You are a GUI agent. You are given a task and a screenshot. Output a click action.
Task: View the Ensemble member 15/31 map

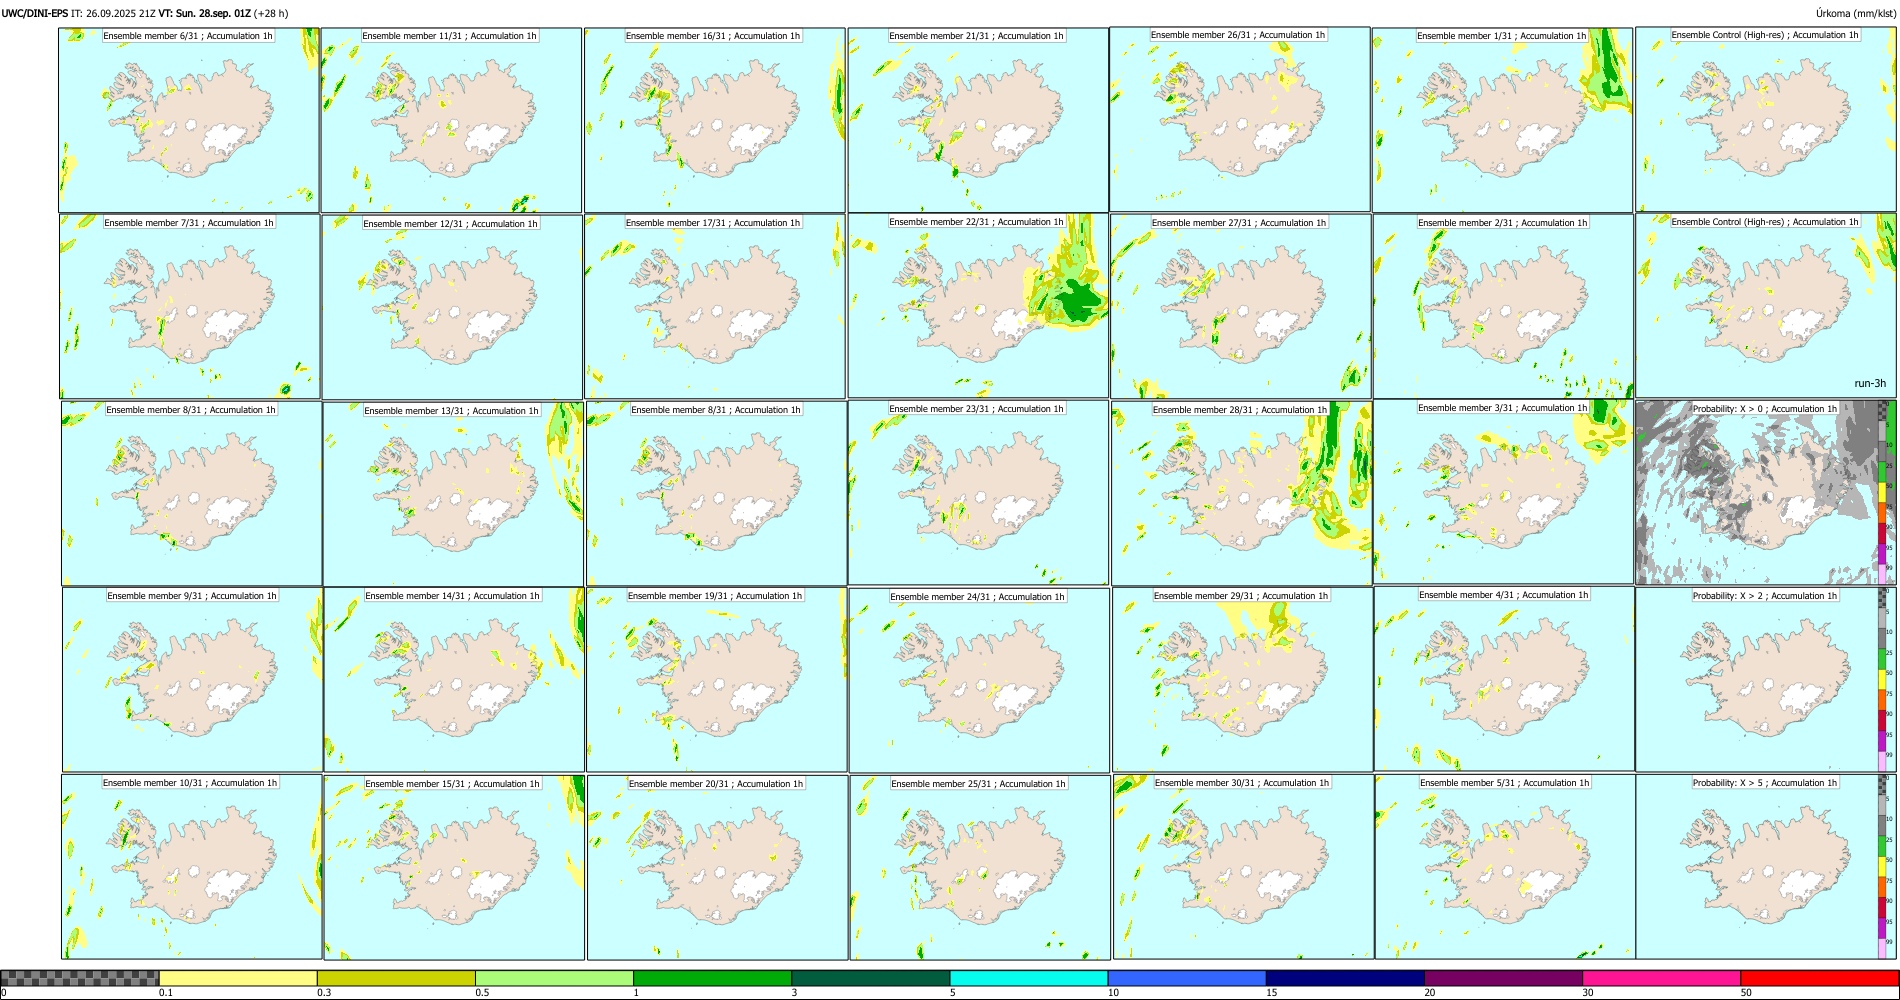(454, 868)
